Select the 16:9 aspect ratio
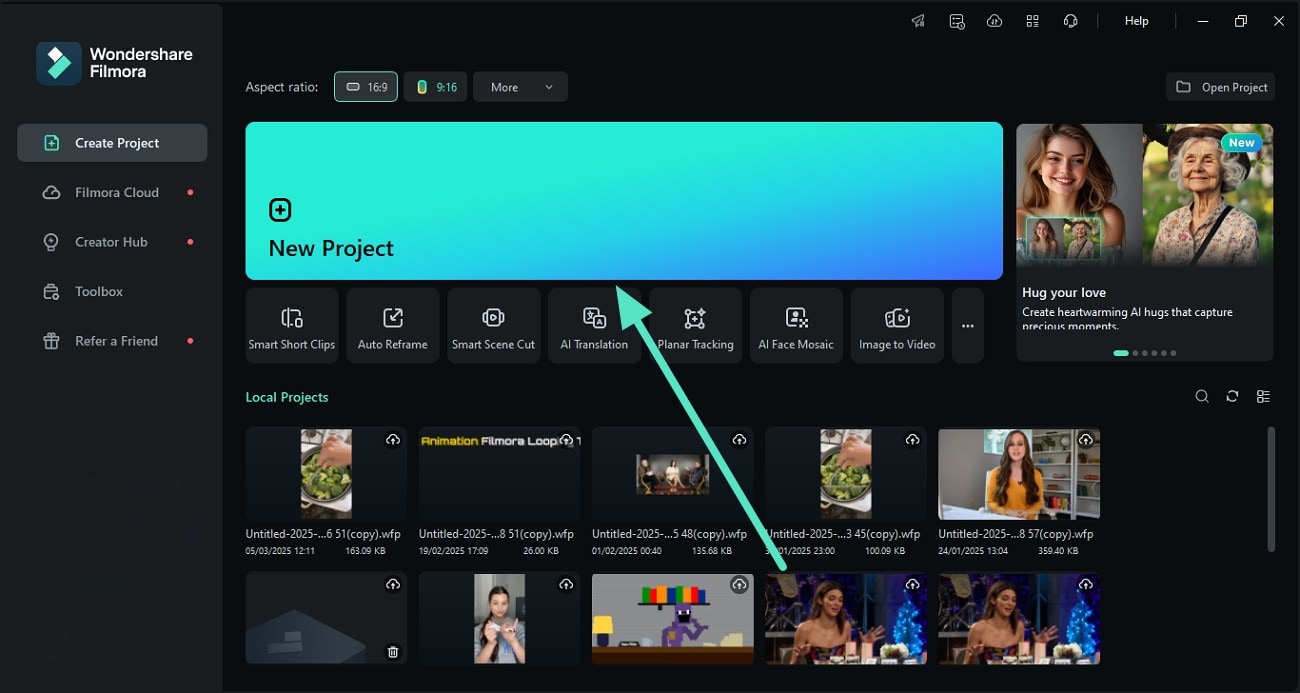The height and width of the screenshot is (693, 1300). coord(366,87)
